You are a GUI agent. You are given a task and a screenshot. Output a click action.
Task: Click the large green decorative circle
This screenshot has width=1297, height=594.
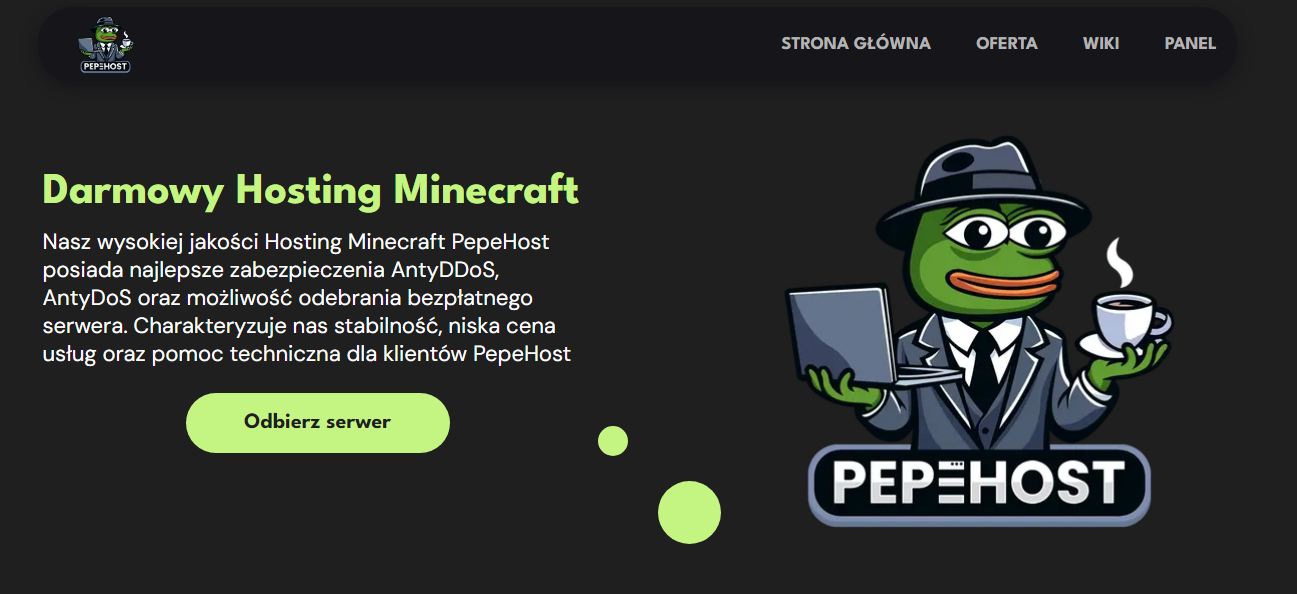tap(689, 512)
